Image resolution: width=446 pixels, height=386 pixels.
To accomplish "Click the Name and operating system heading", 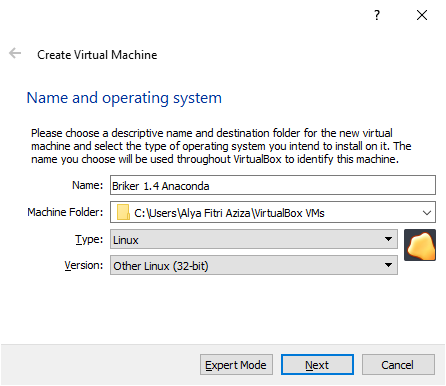I will tap(124, 98).
